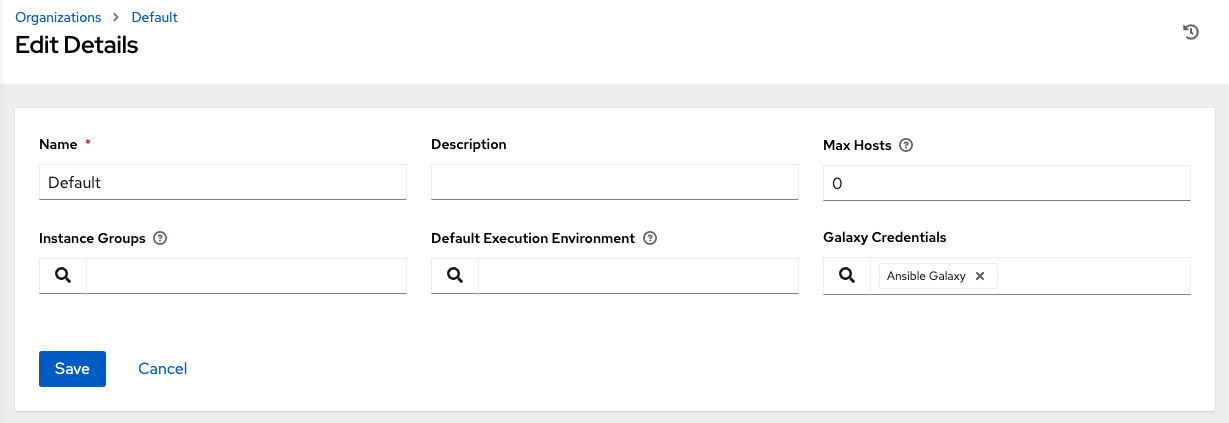
Task: Focus the Name text field
Action: coord(222,183)
